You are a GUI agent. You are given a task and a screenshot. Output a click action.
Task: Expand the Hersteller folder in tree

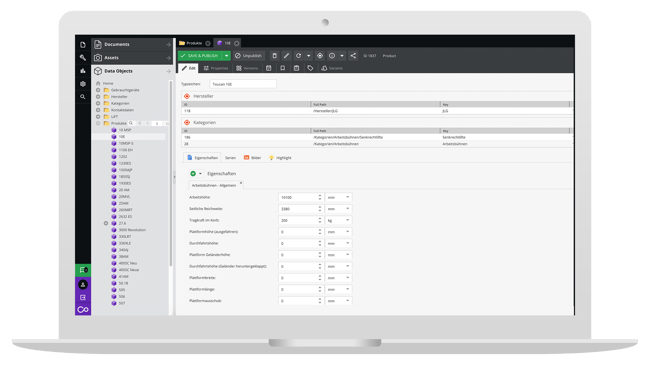click(98, 97)
